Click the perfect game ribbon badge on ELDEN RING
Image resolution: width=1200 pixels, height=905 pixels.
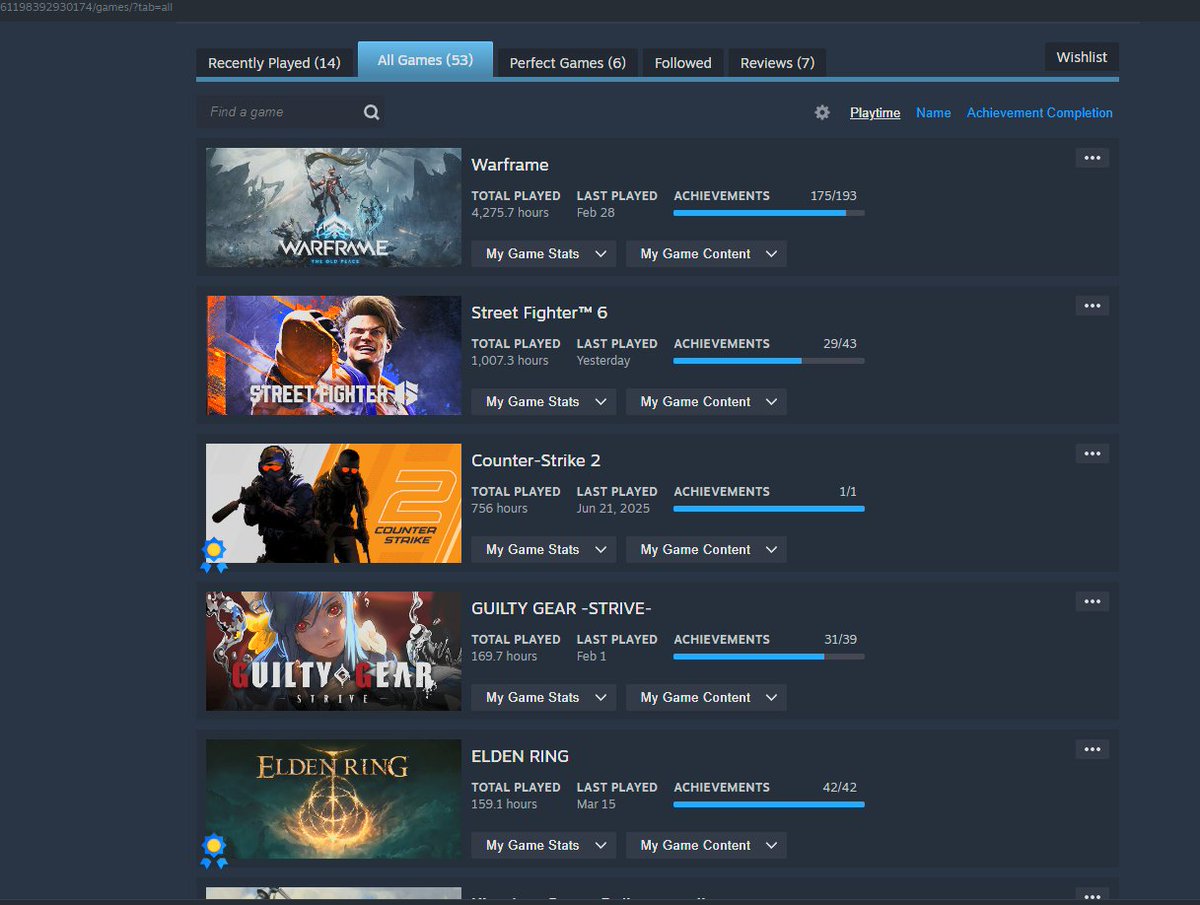coord(213,851)
